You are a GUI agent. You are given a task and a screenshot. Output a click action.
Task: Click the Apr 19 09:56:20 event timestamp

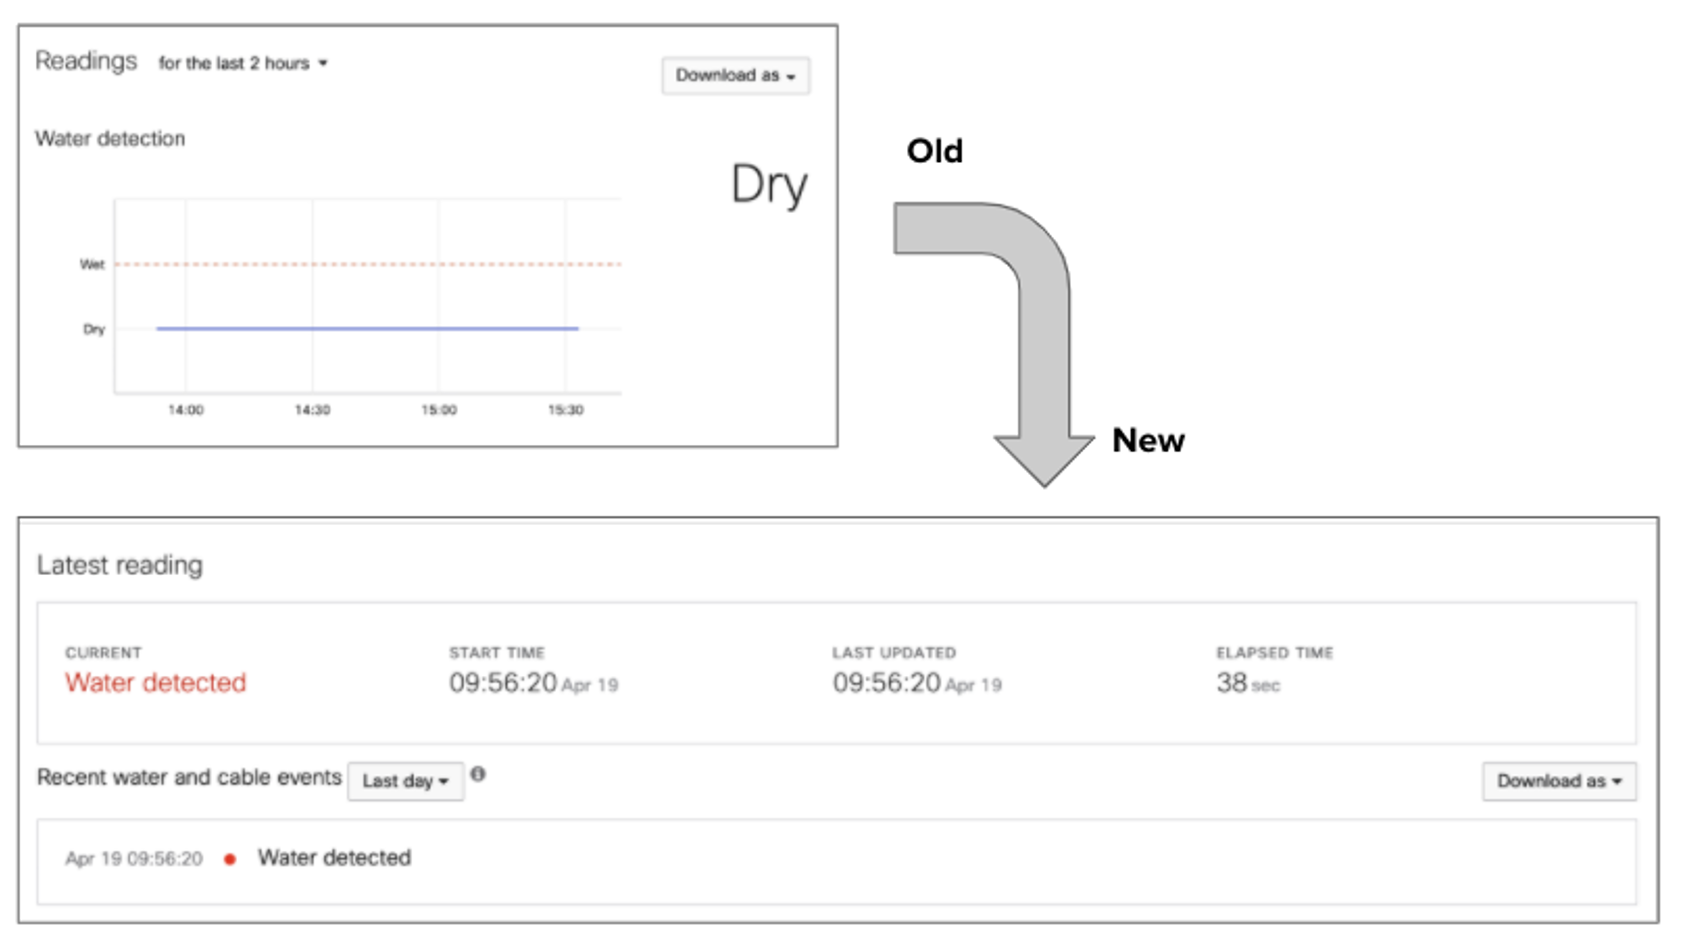pyautogui.click(x=133, y=859)
